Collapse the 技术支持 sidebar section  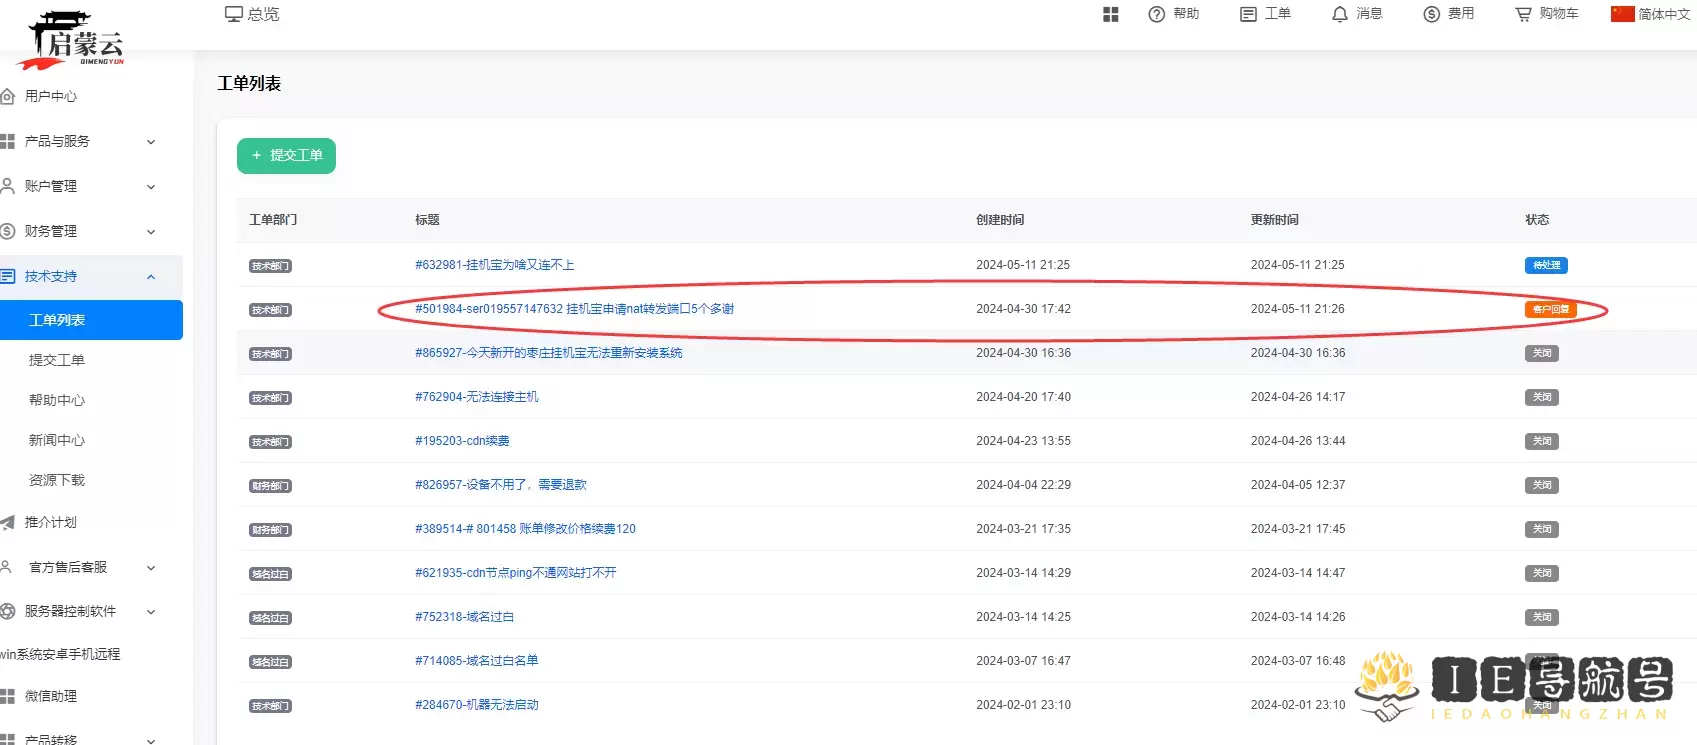pos(151,277)
